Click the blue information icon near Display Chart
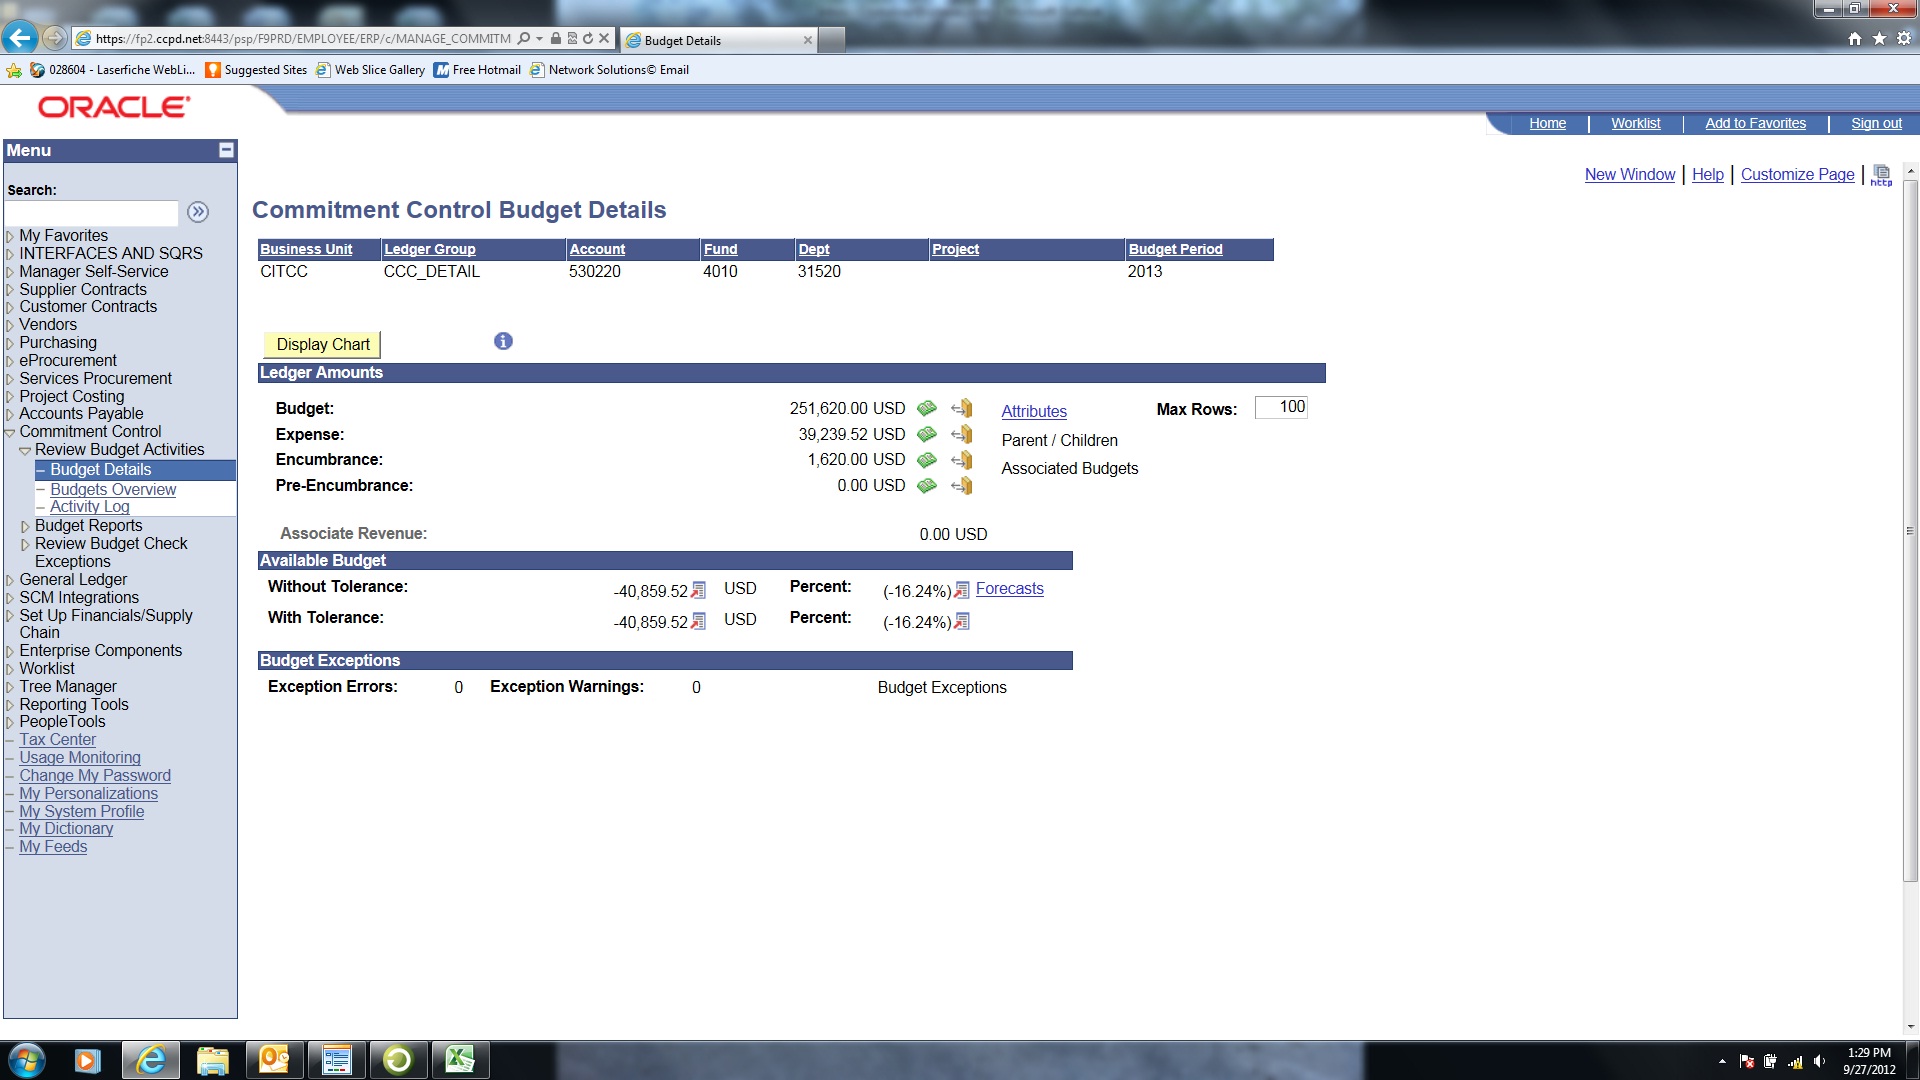Screen dimensions: 1920x1080 point(503,342)
